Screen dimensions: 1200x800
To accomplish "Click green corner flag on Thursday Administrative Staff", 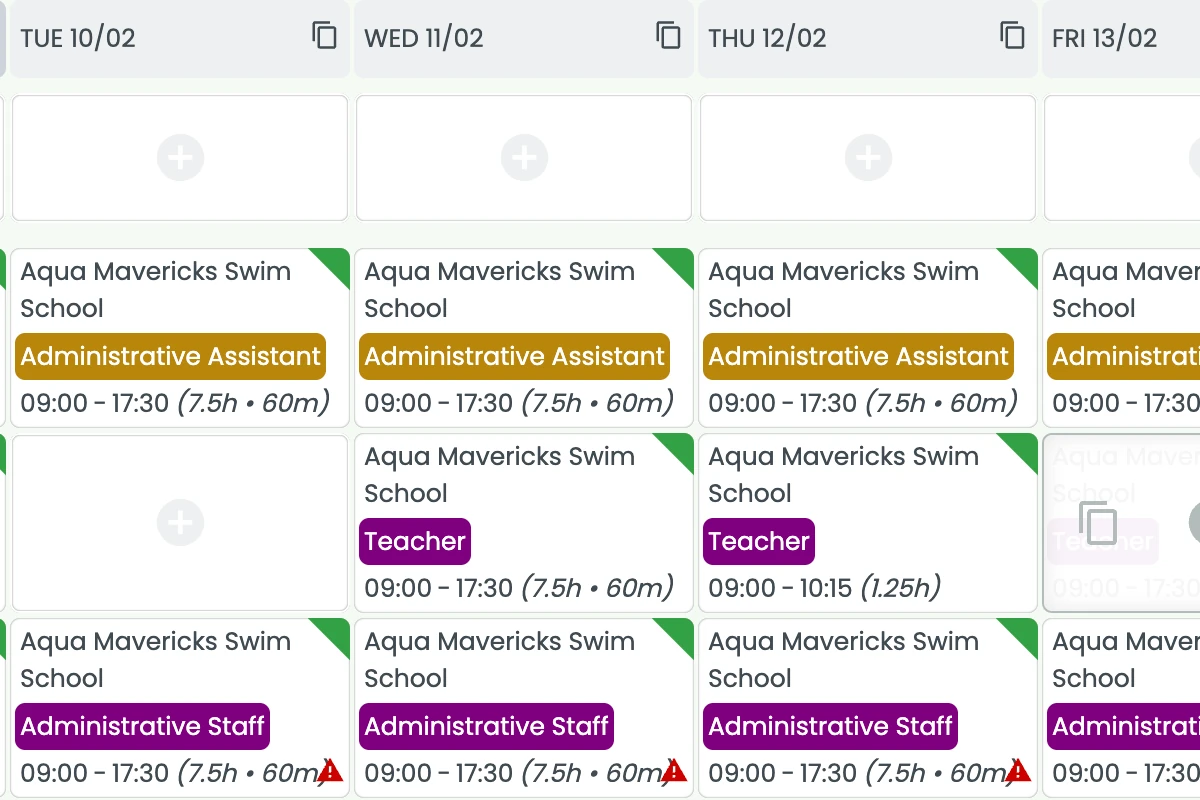I will [1022, 634].
